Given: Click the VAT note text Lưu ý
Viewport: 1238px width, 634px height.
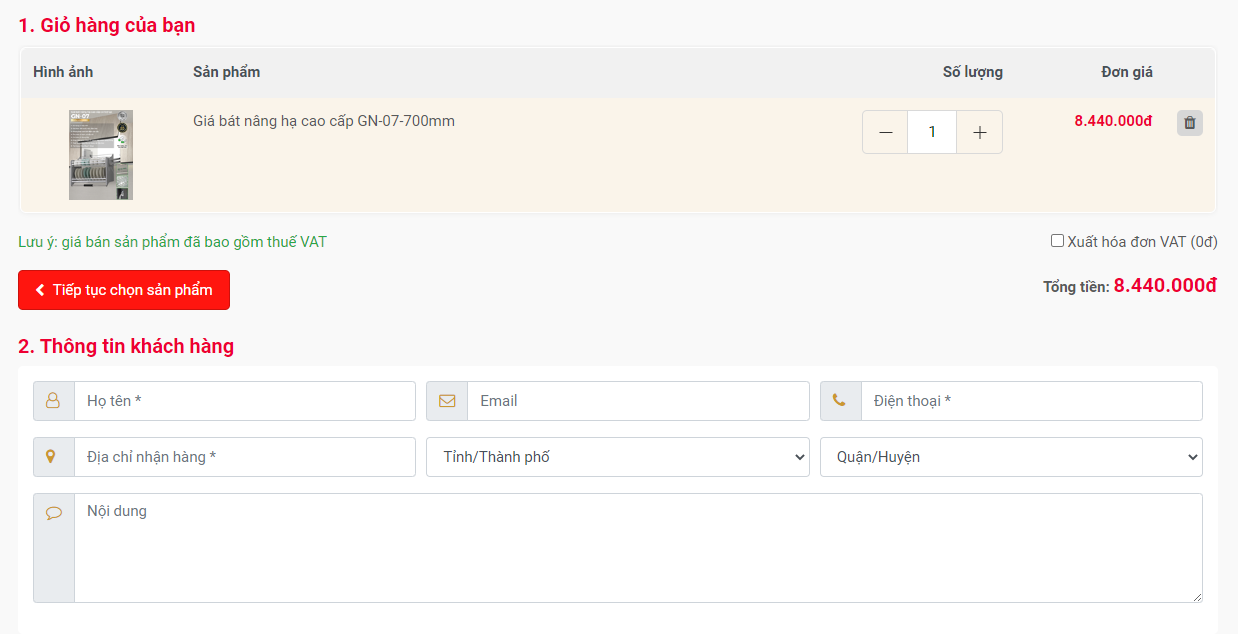Looking at the screenshot, I should pyautogui.click(x=172, y=242).
